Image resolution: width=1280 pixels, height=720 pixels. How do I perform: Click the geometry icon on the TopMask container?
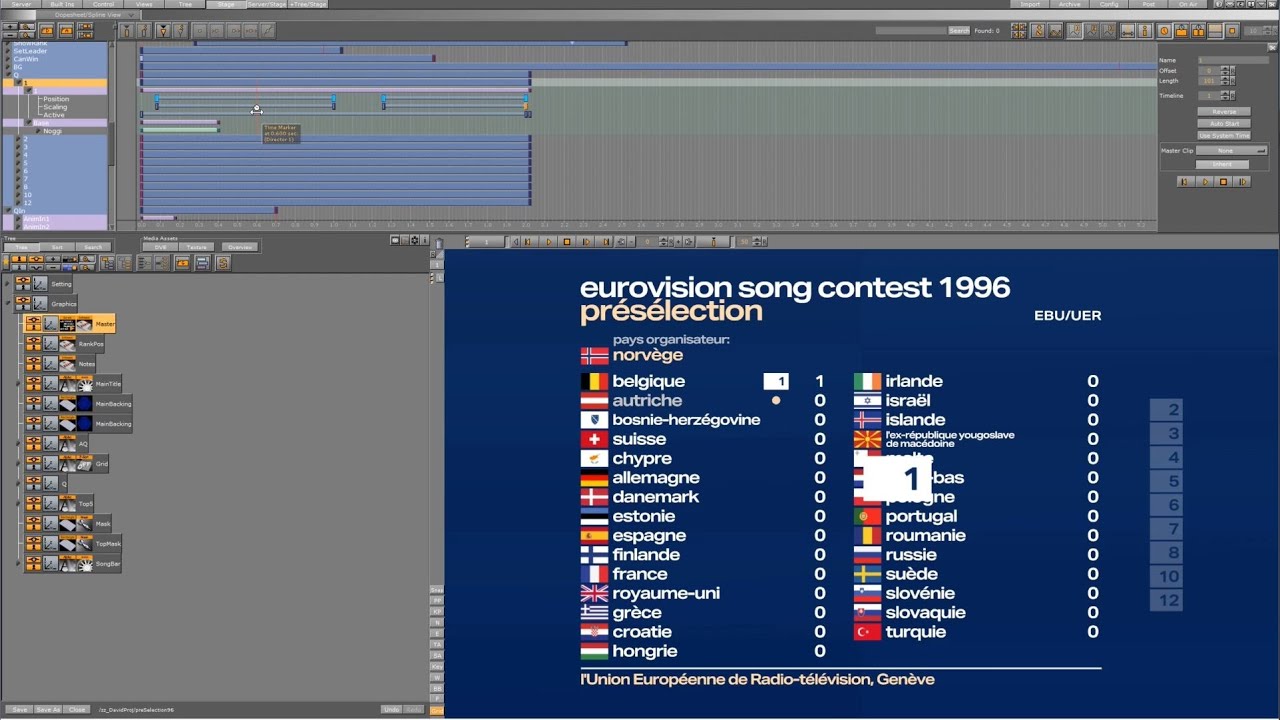[67, 544]
